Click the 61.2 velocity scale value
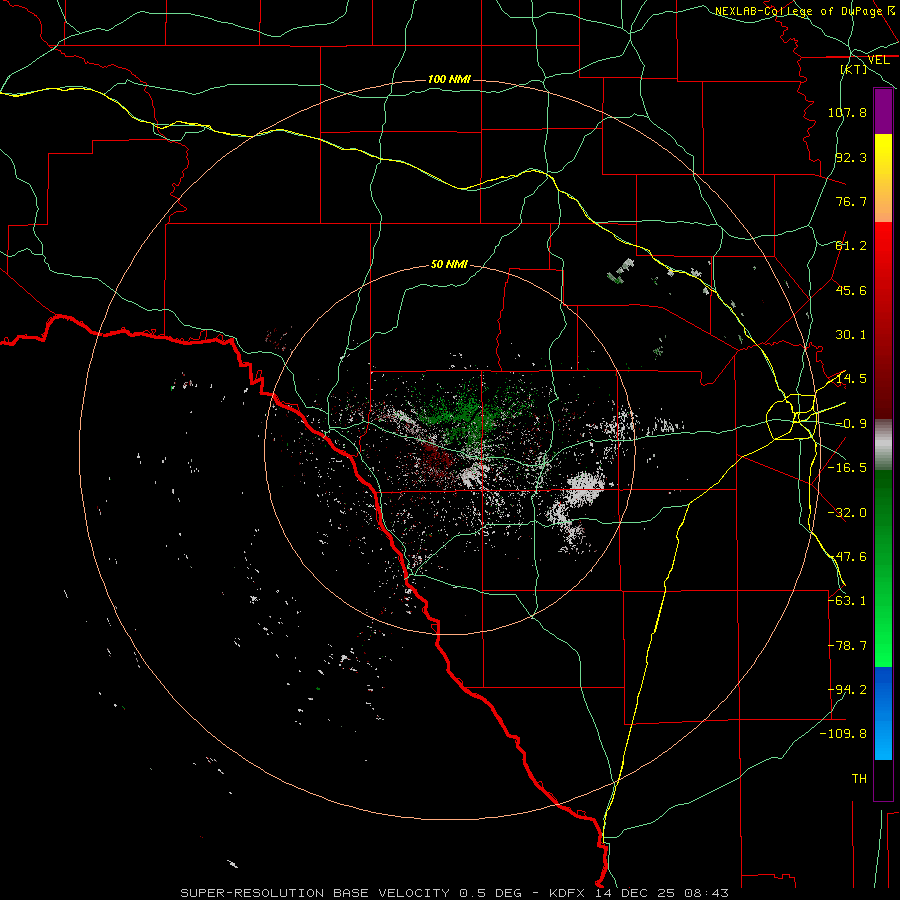 [851, 246]
